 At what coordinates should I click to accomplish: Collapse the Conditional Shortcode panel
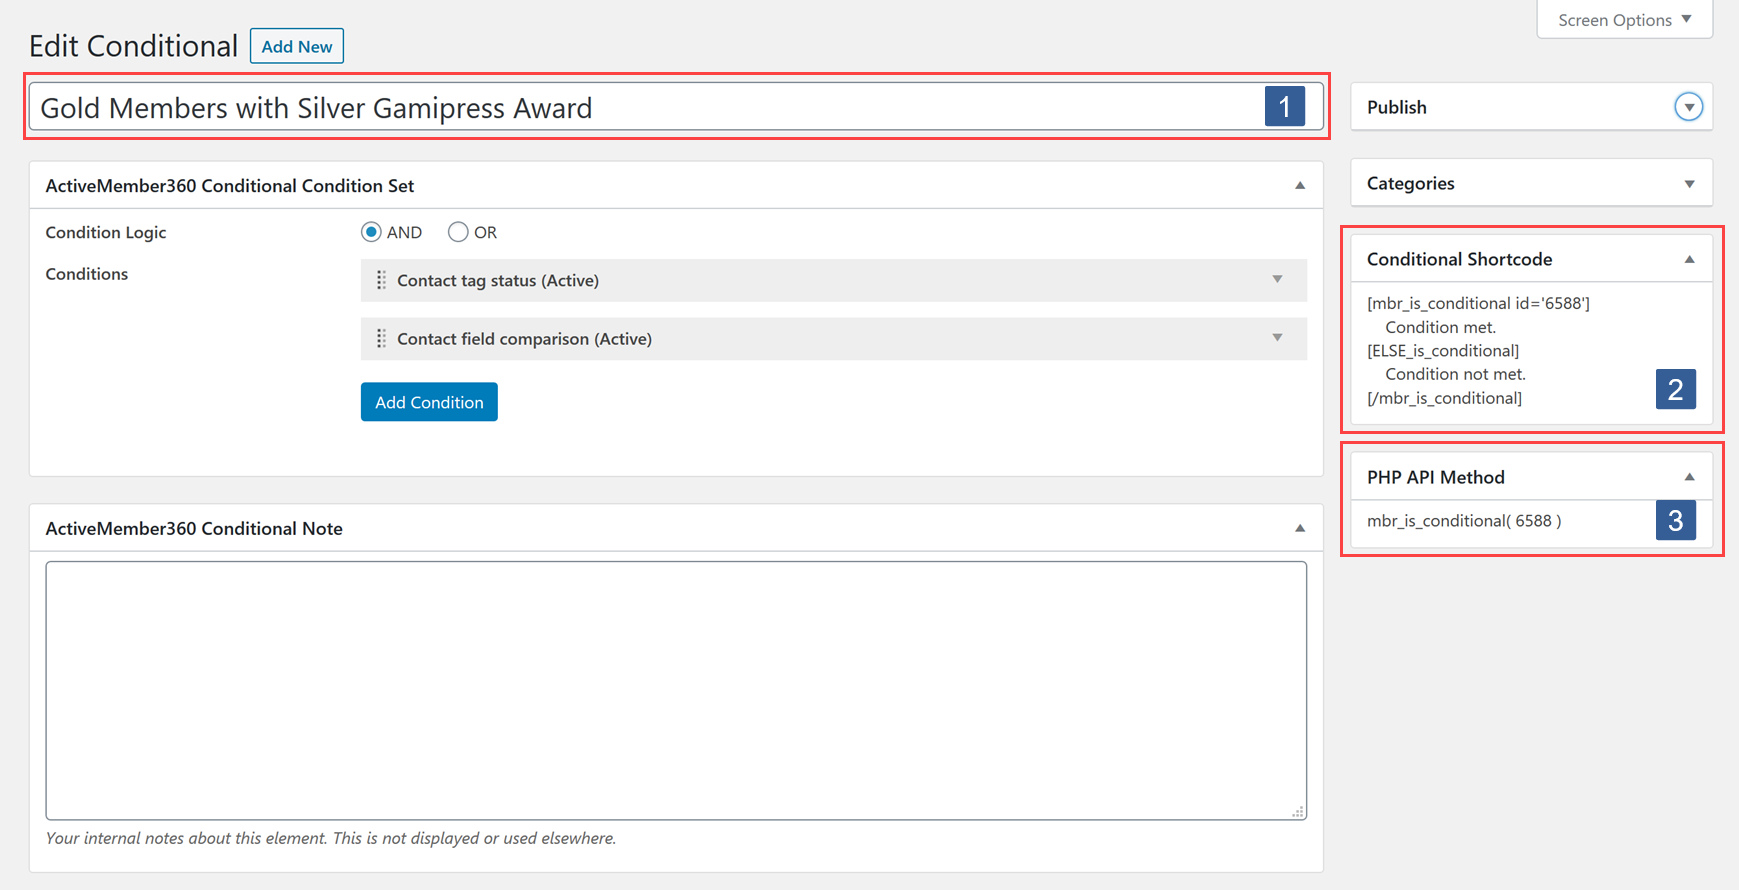coord(1689,260)
